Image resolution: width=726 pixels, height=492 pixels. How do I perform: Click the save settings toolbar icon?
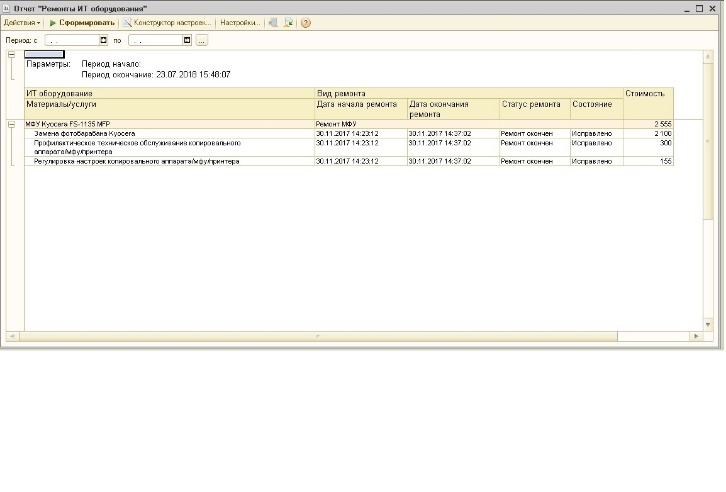(288, 23)
